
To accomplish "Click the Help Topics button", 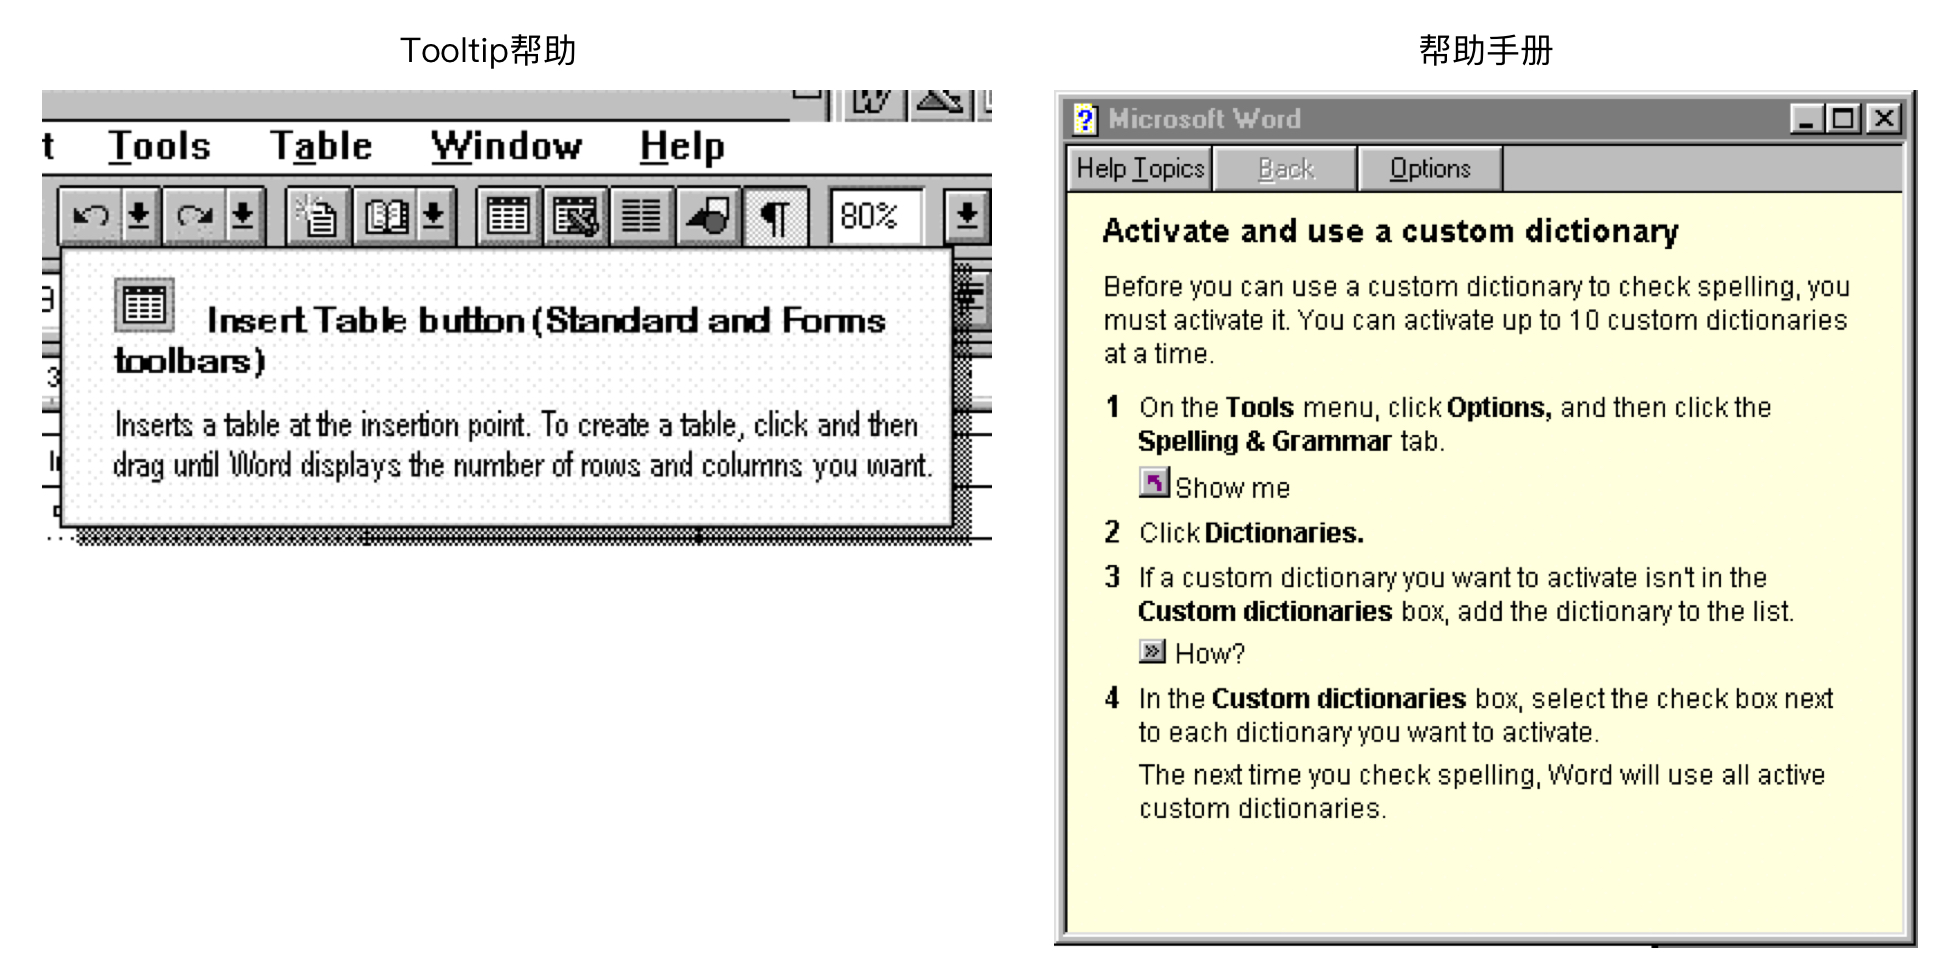I will pyautogui.click(x=1140, y=168).
